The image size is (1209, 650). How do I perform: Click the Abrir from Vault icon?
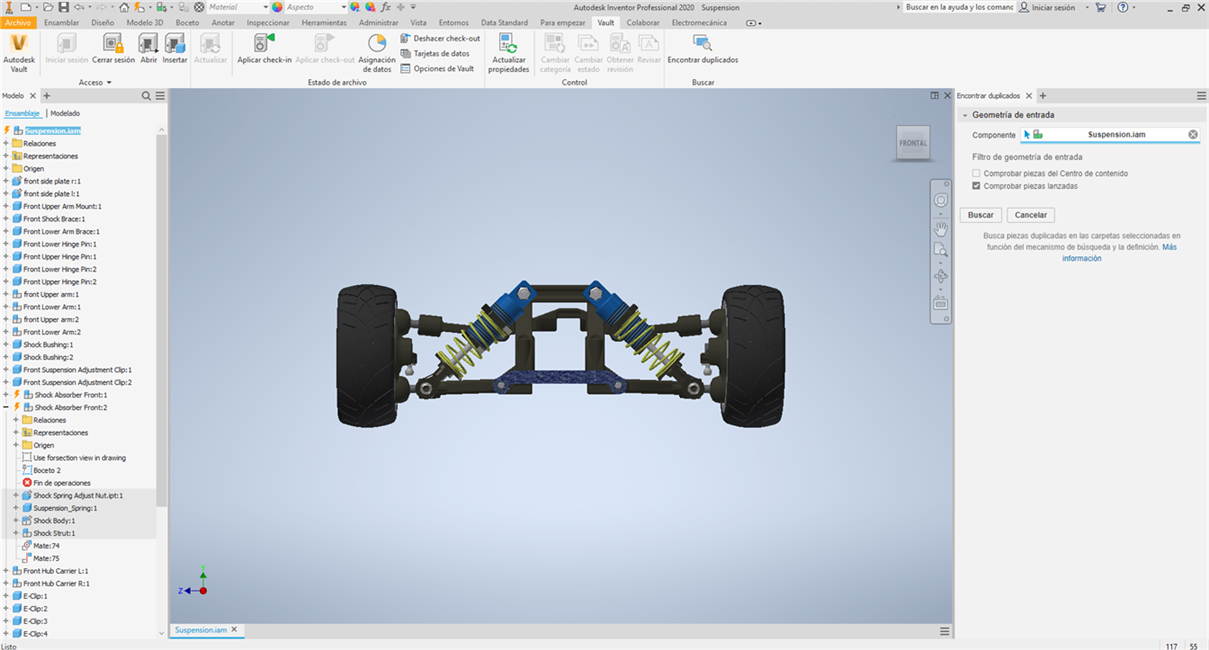point(148,43)
